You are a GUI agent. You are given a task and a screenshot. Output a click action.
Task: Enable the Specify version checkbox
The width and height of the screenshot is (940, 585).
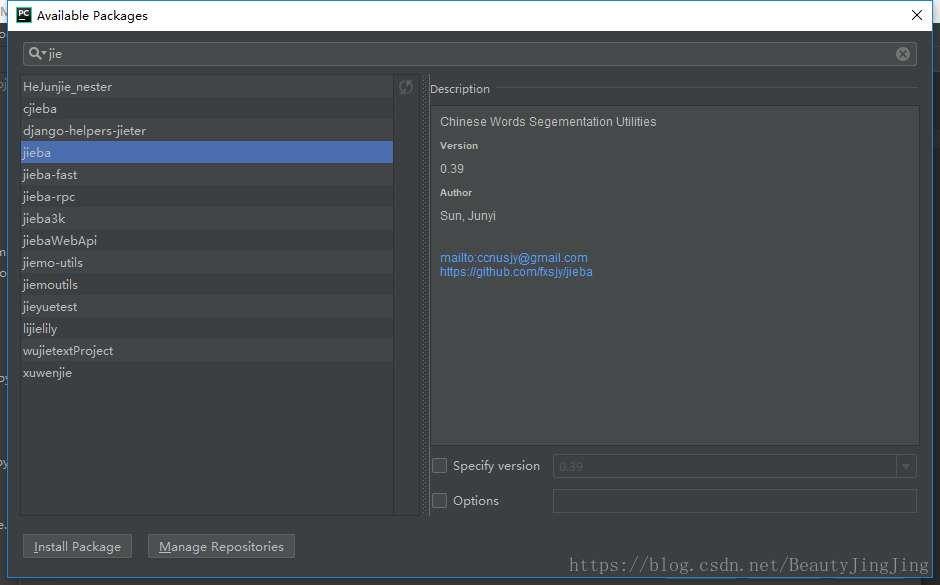[x=439, y=466]
